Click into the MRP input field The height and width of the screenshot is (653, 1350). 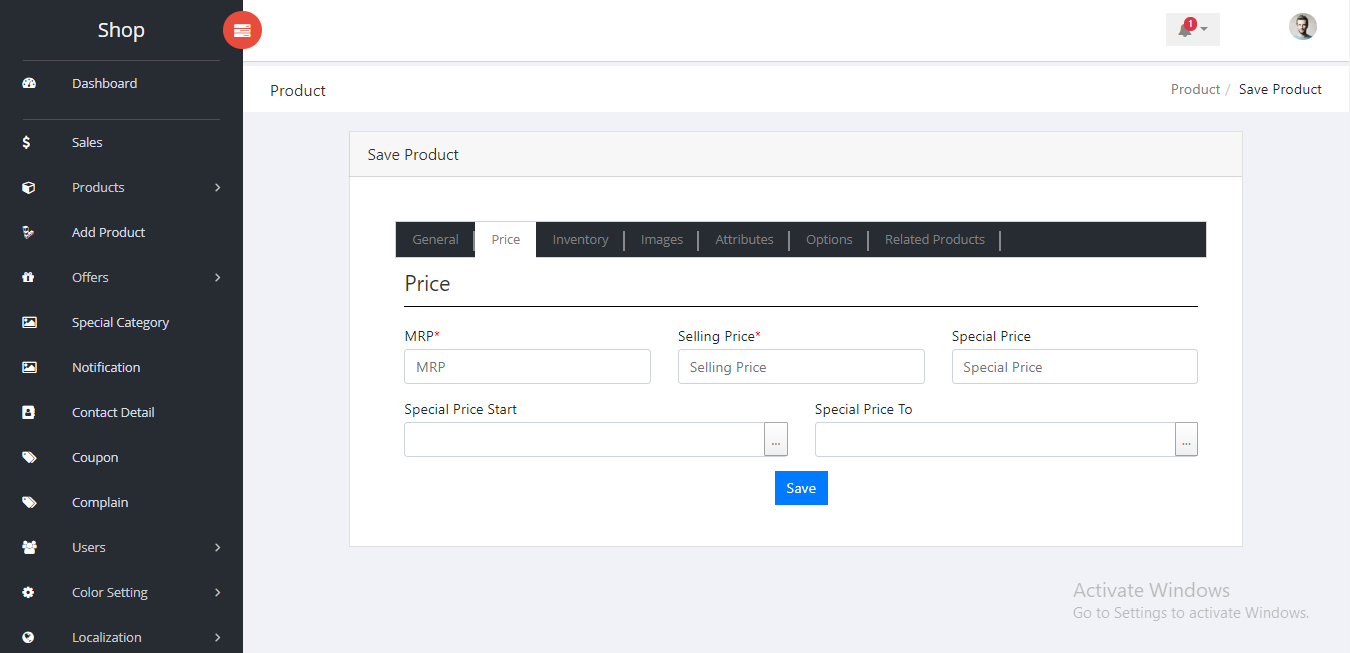pyautogui.click(x=527, y=367)
